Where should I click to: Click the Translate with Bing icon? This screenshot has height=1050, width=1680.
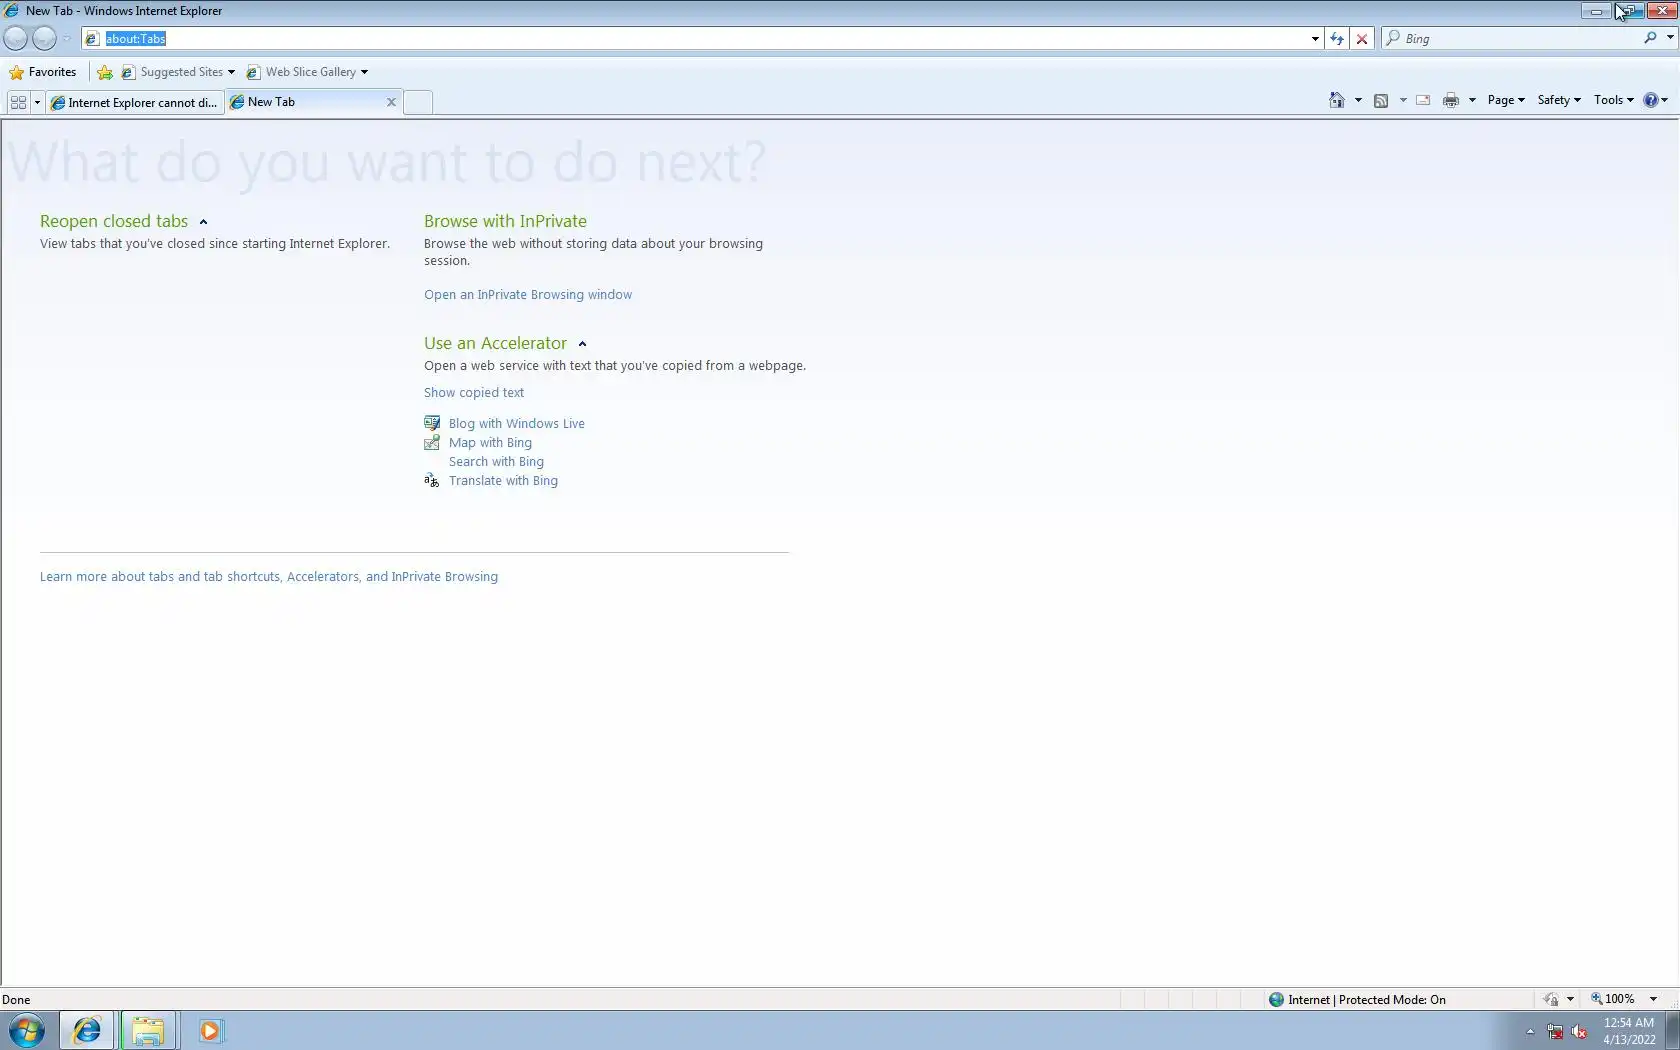coord(432,481)
